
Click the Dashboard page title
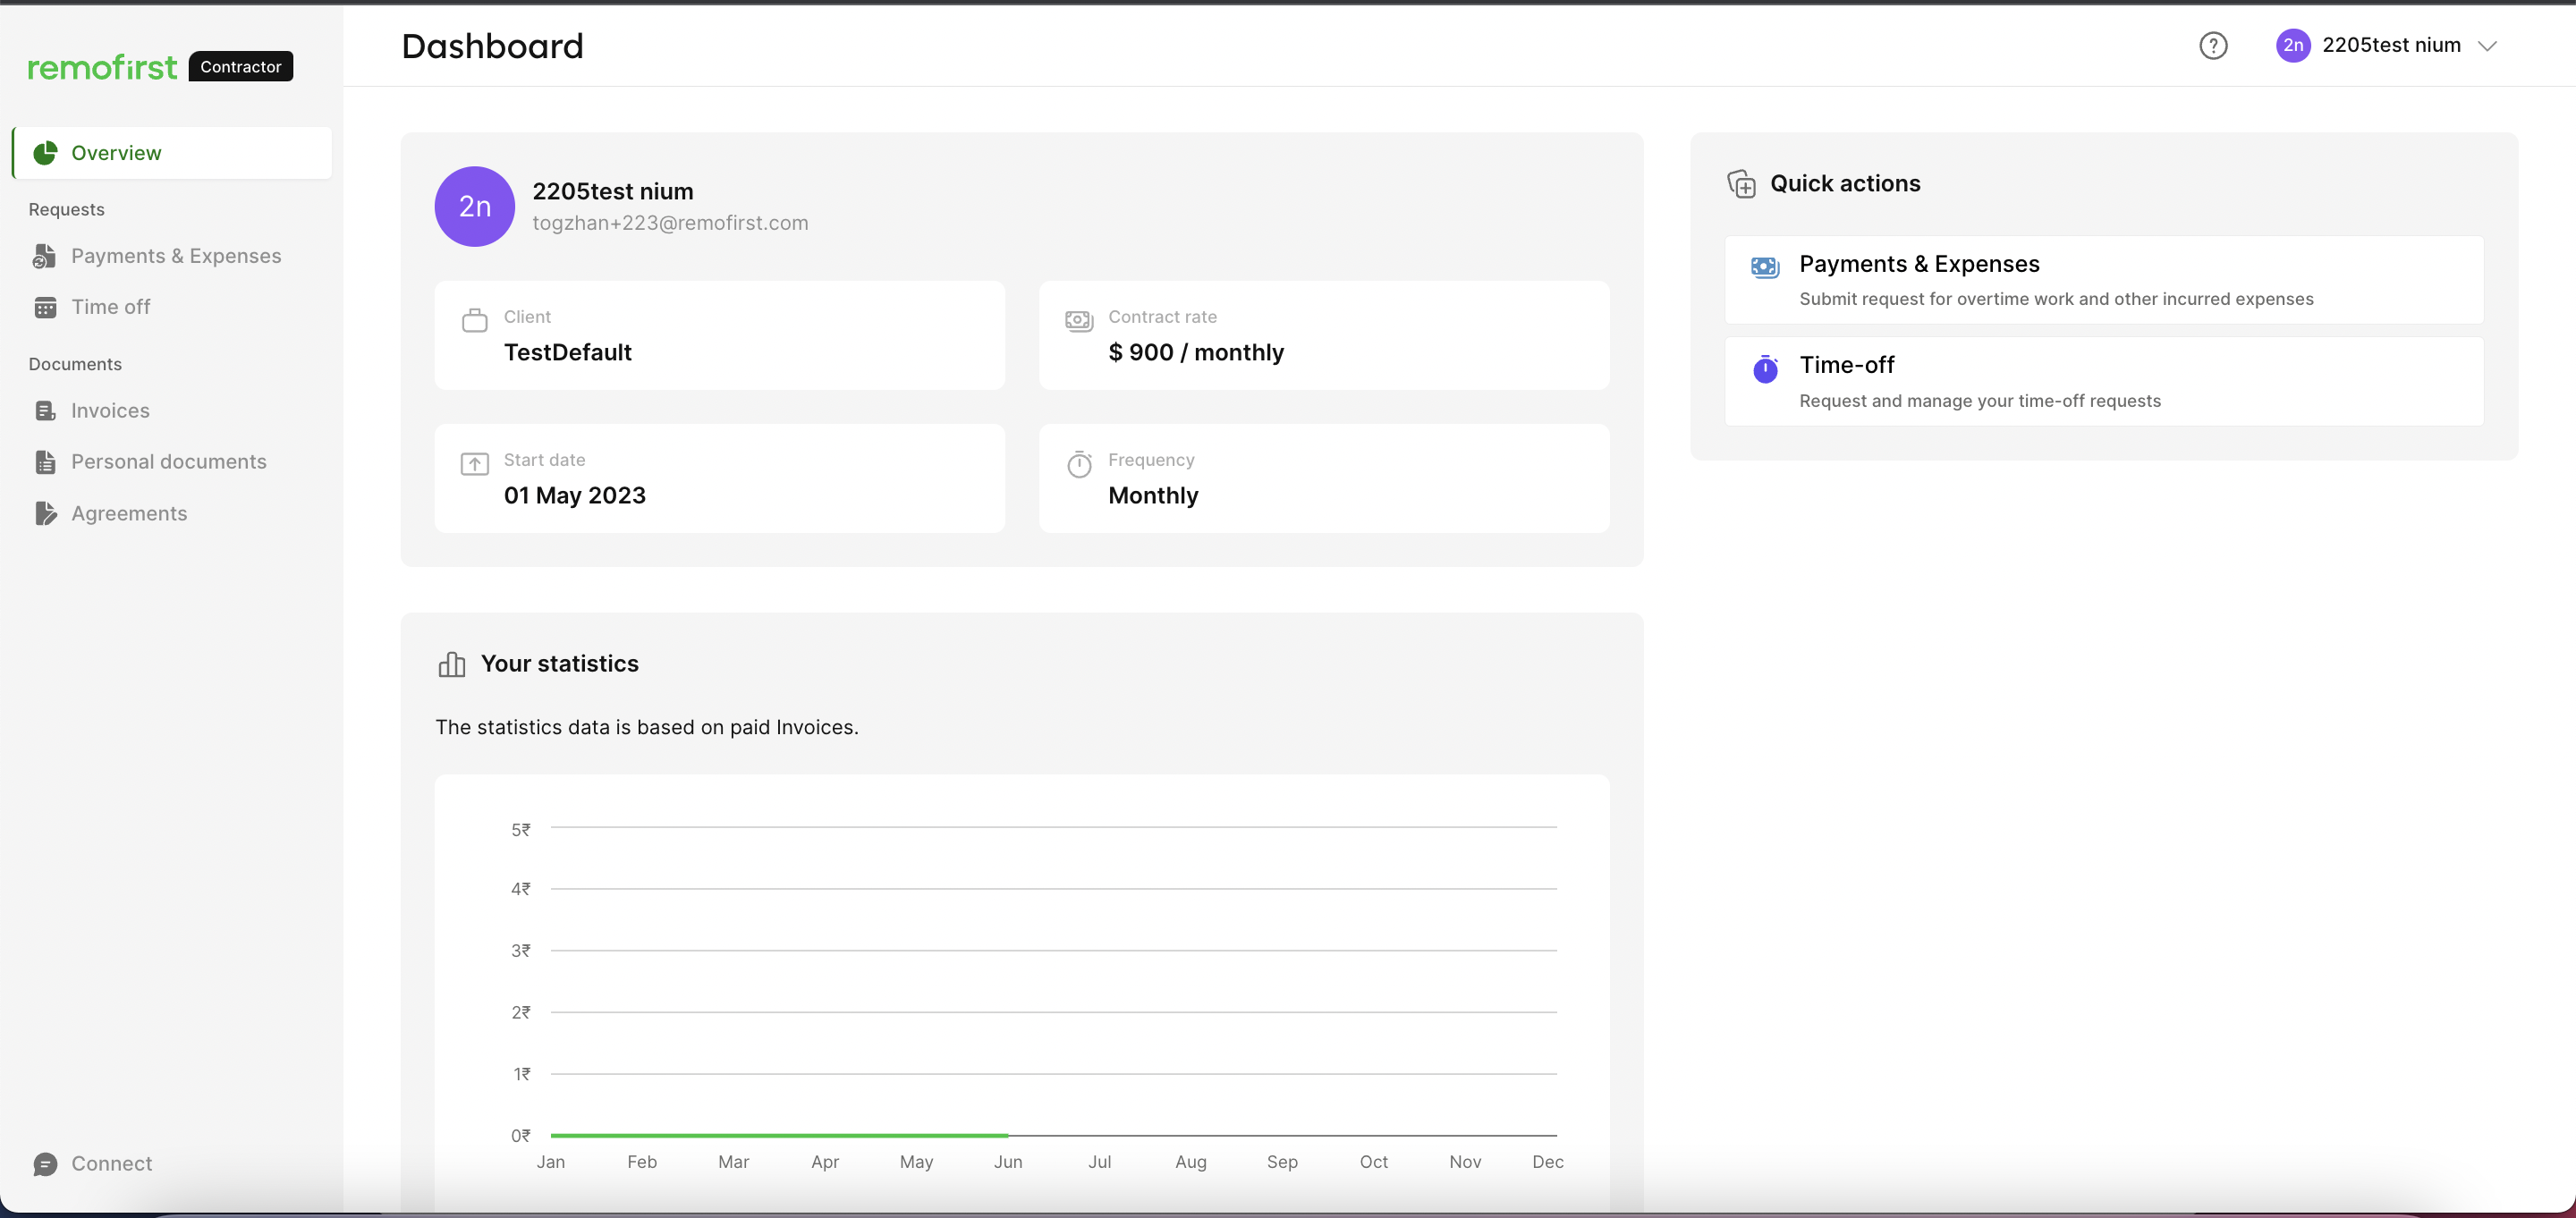tap(492, 46)
